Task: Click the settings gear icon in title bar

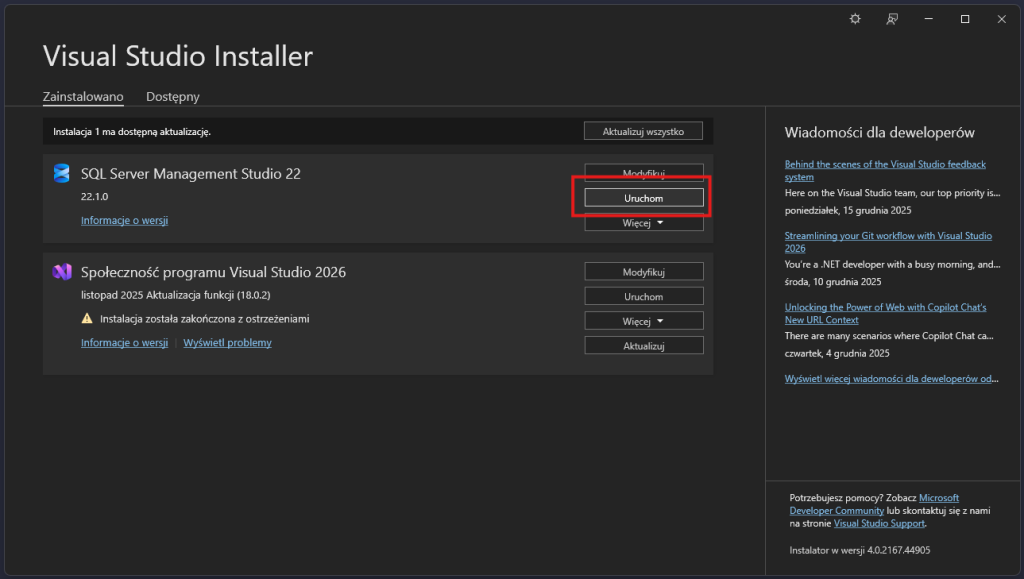Action: pyautogui.click(x=855, y=19)
